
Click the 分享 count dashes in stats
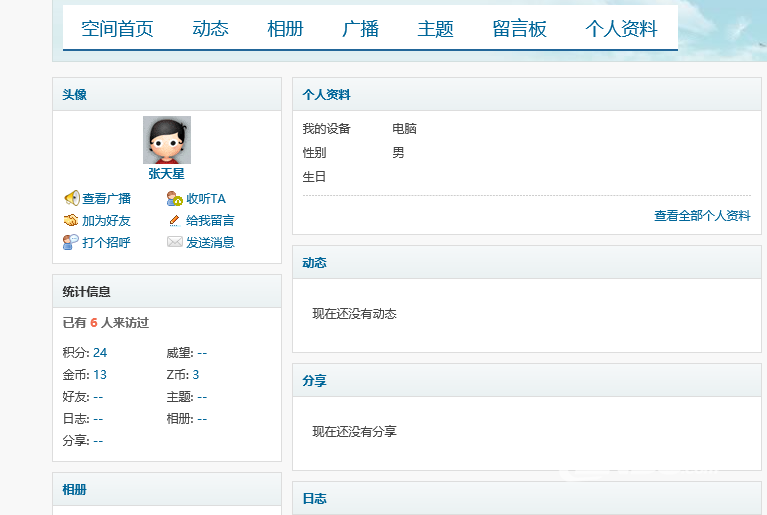point(98,441)
